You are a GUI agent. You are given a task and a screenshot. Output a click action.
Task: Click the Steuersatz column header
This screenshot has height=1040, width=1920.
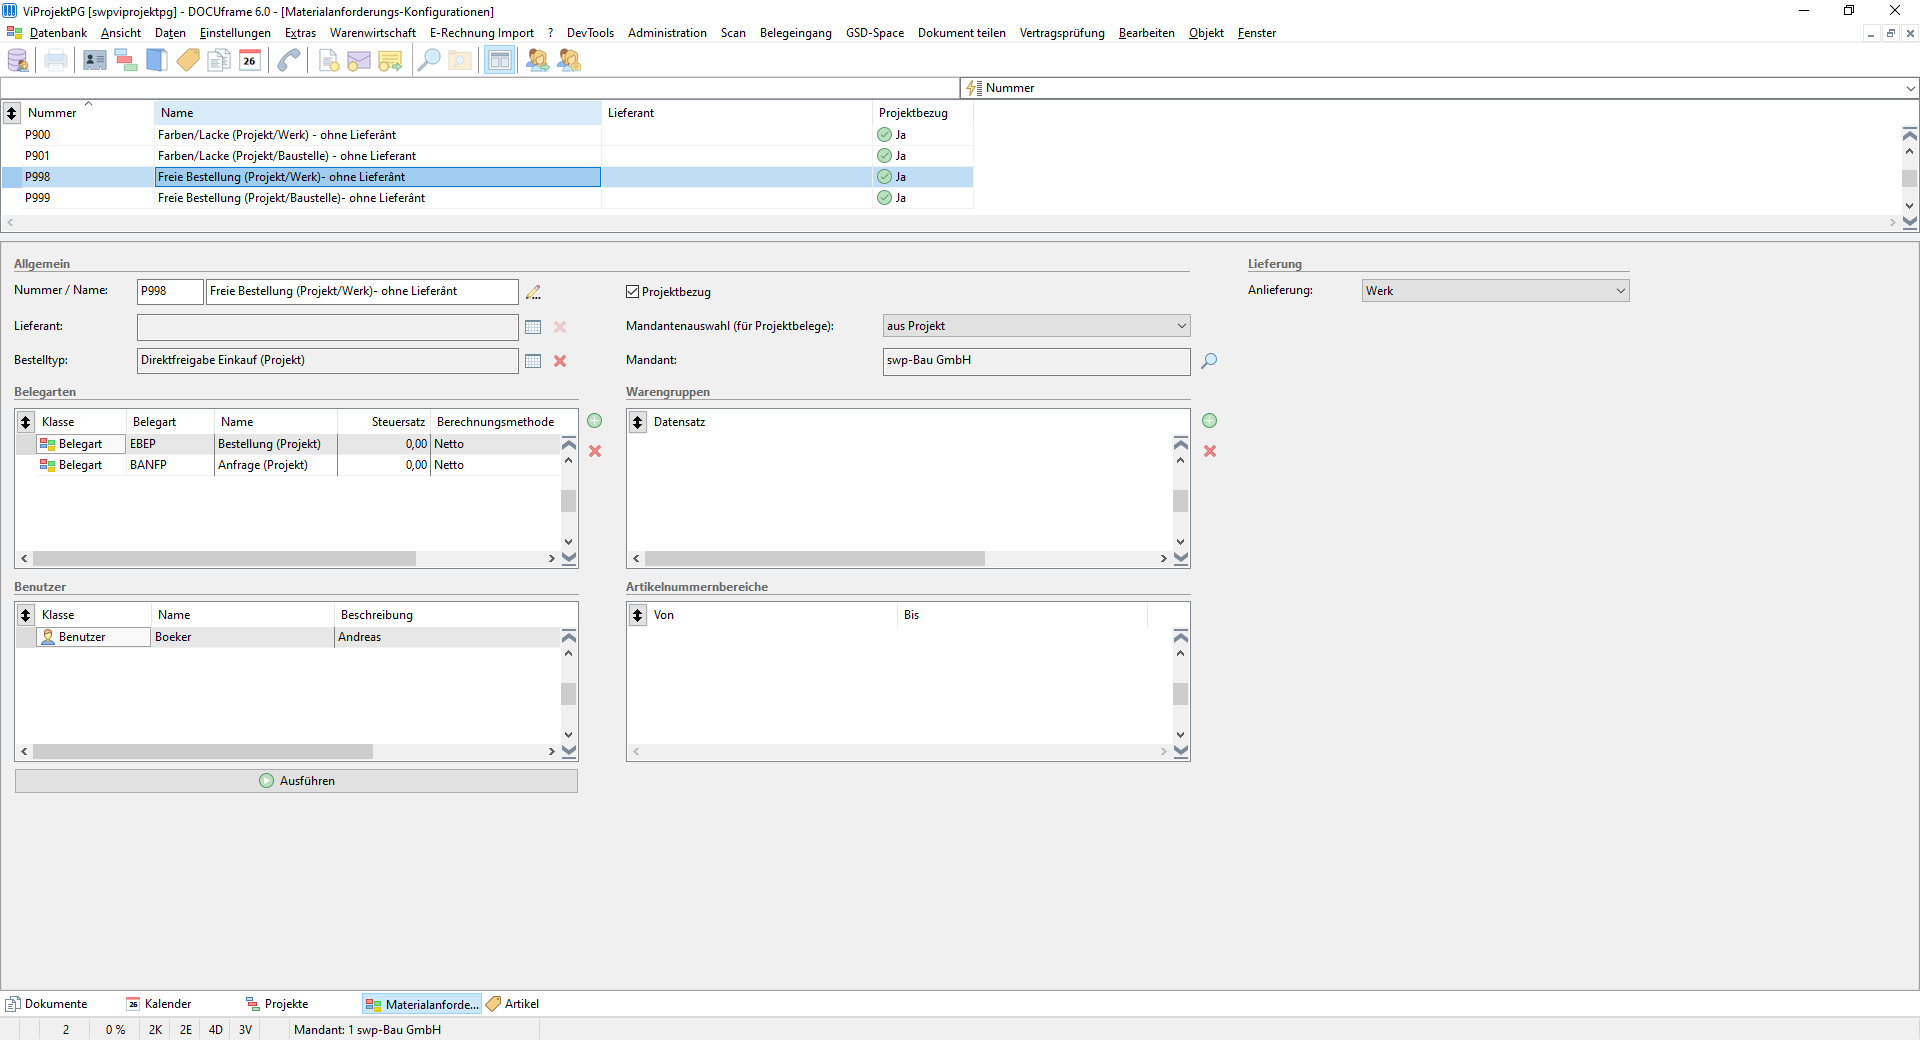(384, 422)
